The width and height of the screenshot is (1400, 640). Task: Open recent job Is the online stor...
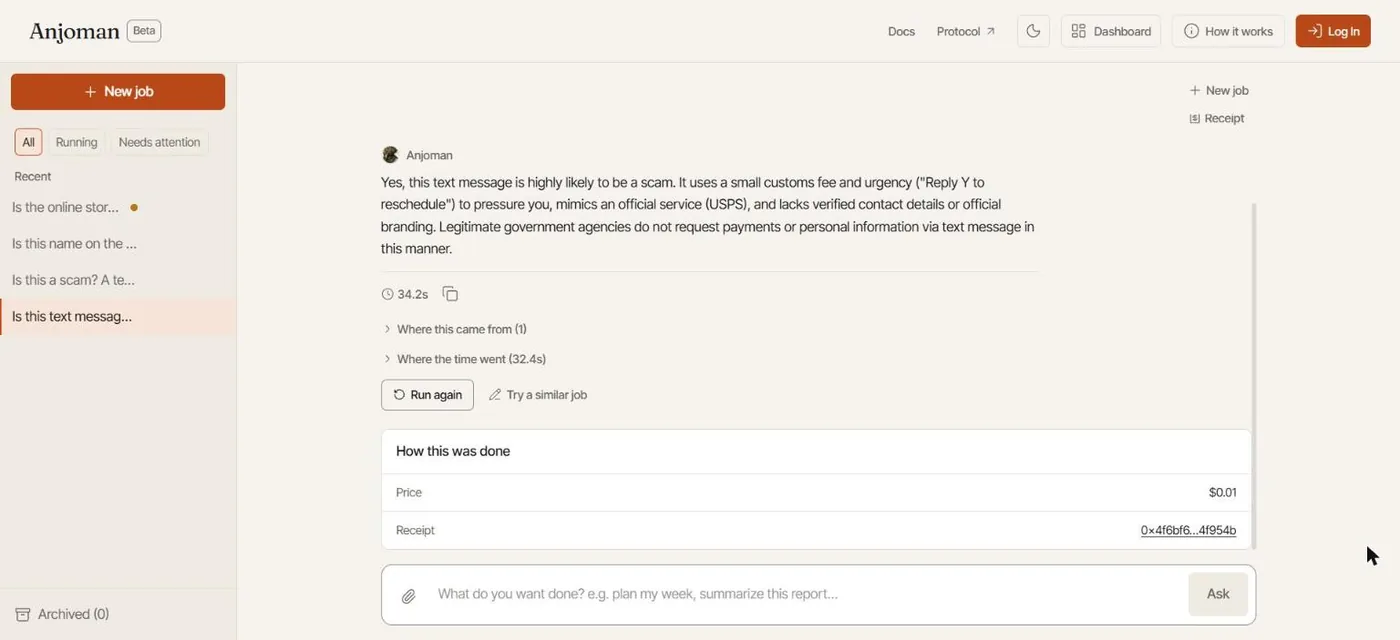tap(118, 207)
